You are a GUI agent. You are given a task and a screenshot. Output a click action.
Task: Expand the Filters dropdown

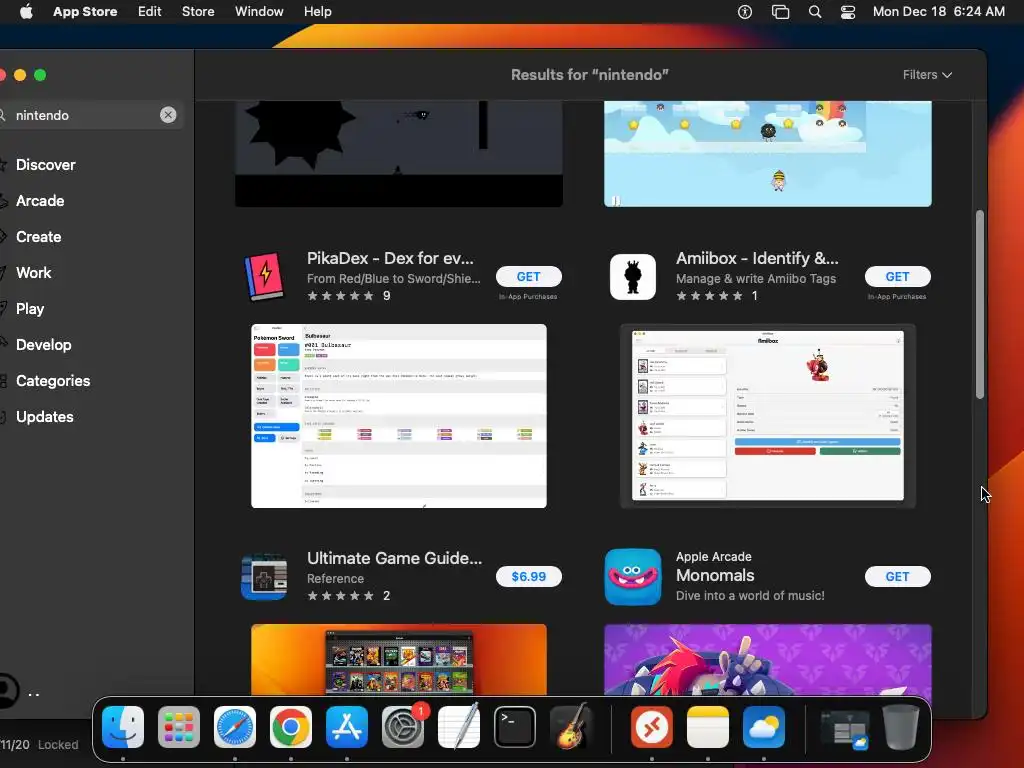pyautogui.click(x=927, y=75)
